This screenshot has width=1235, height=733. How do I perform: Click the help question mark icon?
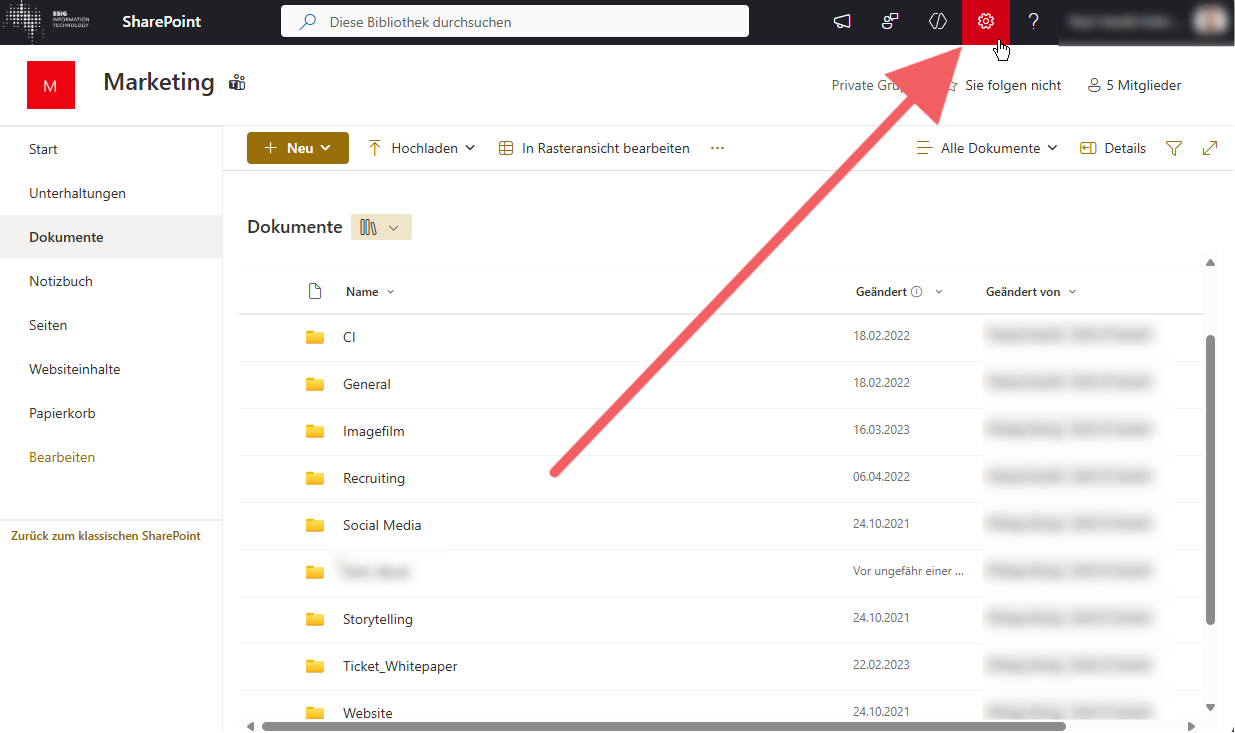[1034, 22]
